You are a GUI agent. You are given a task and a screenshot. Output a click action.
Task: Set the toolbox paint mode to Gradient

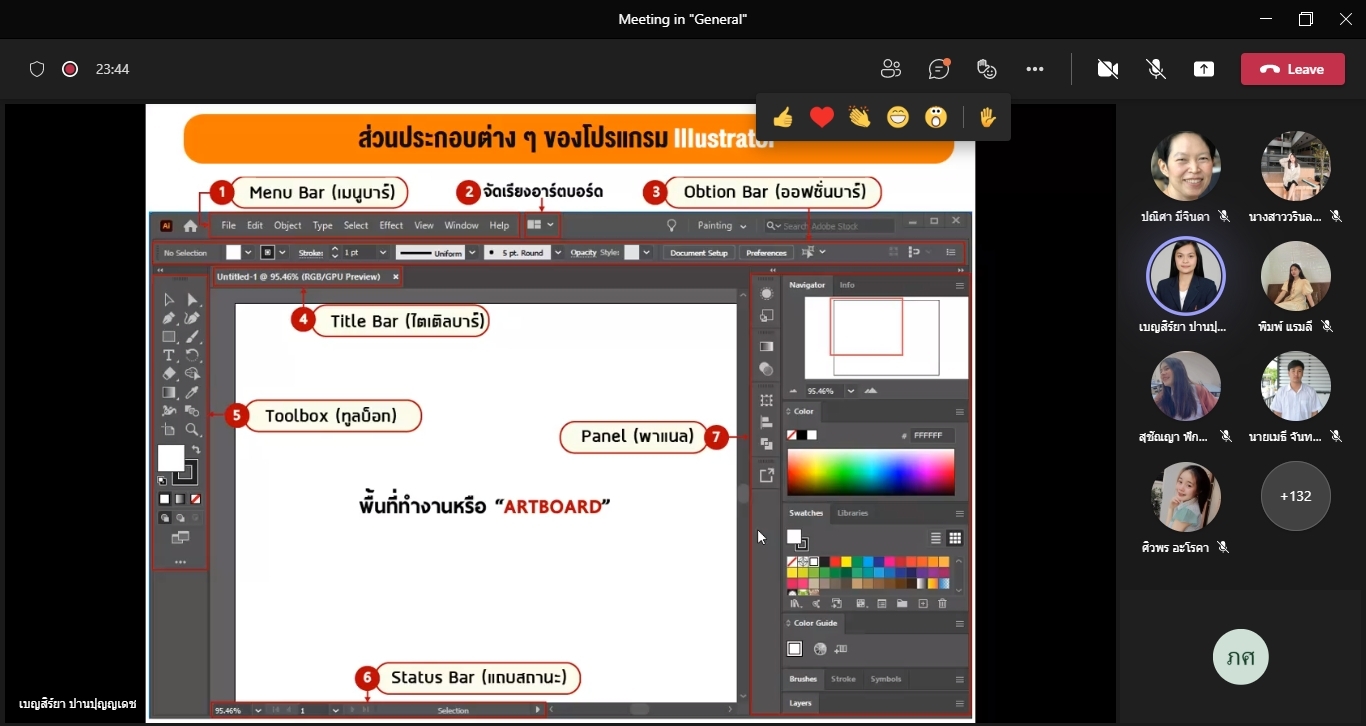pyautogui.click(x=180, y=498)
